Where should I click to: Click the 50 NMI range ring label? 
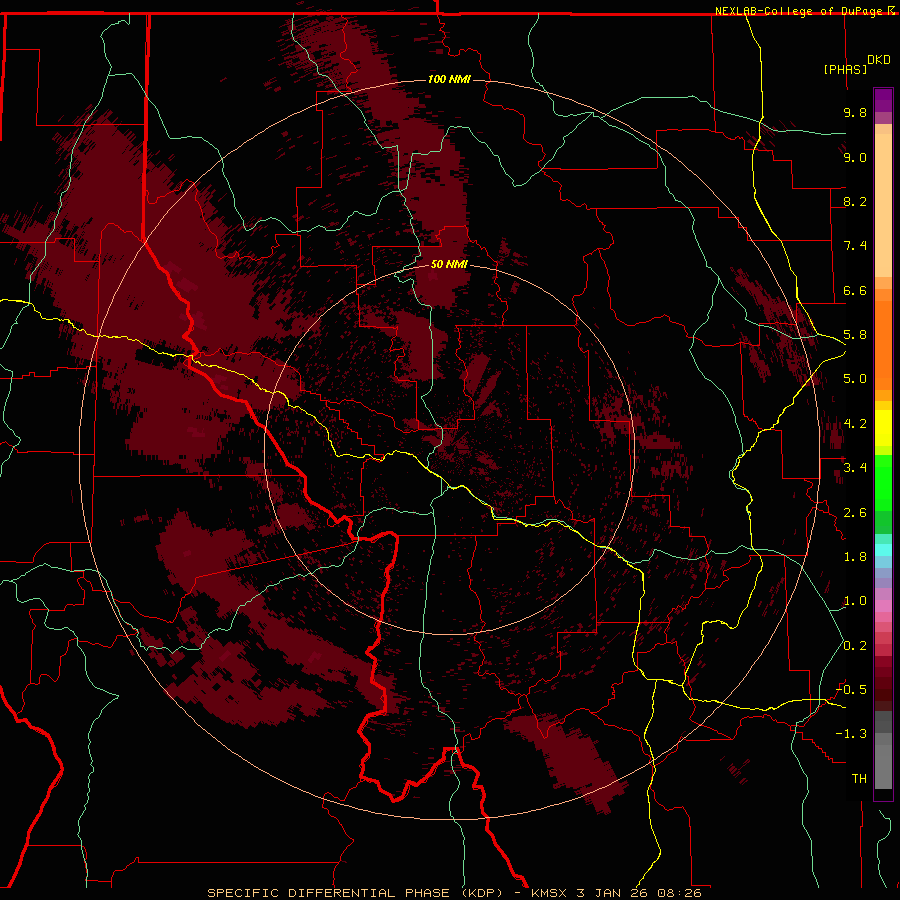tap(449, 264)
